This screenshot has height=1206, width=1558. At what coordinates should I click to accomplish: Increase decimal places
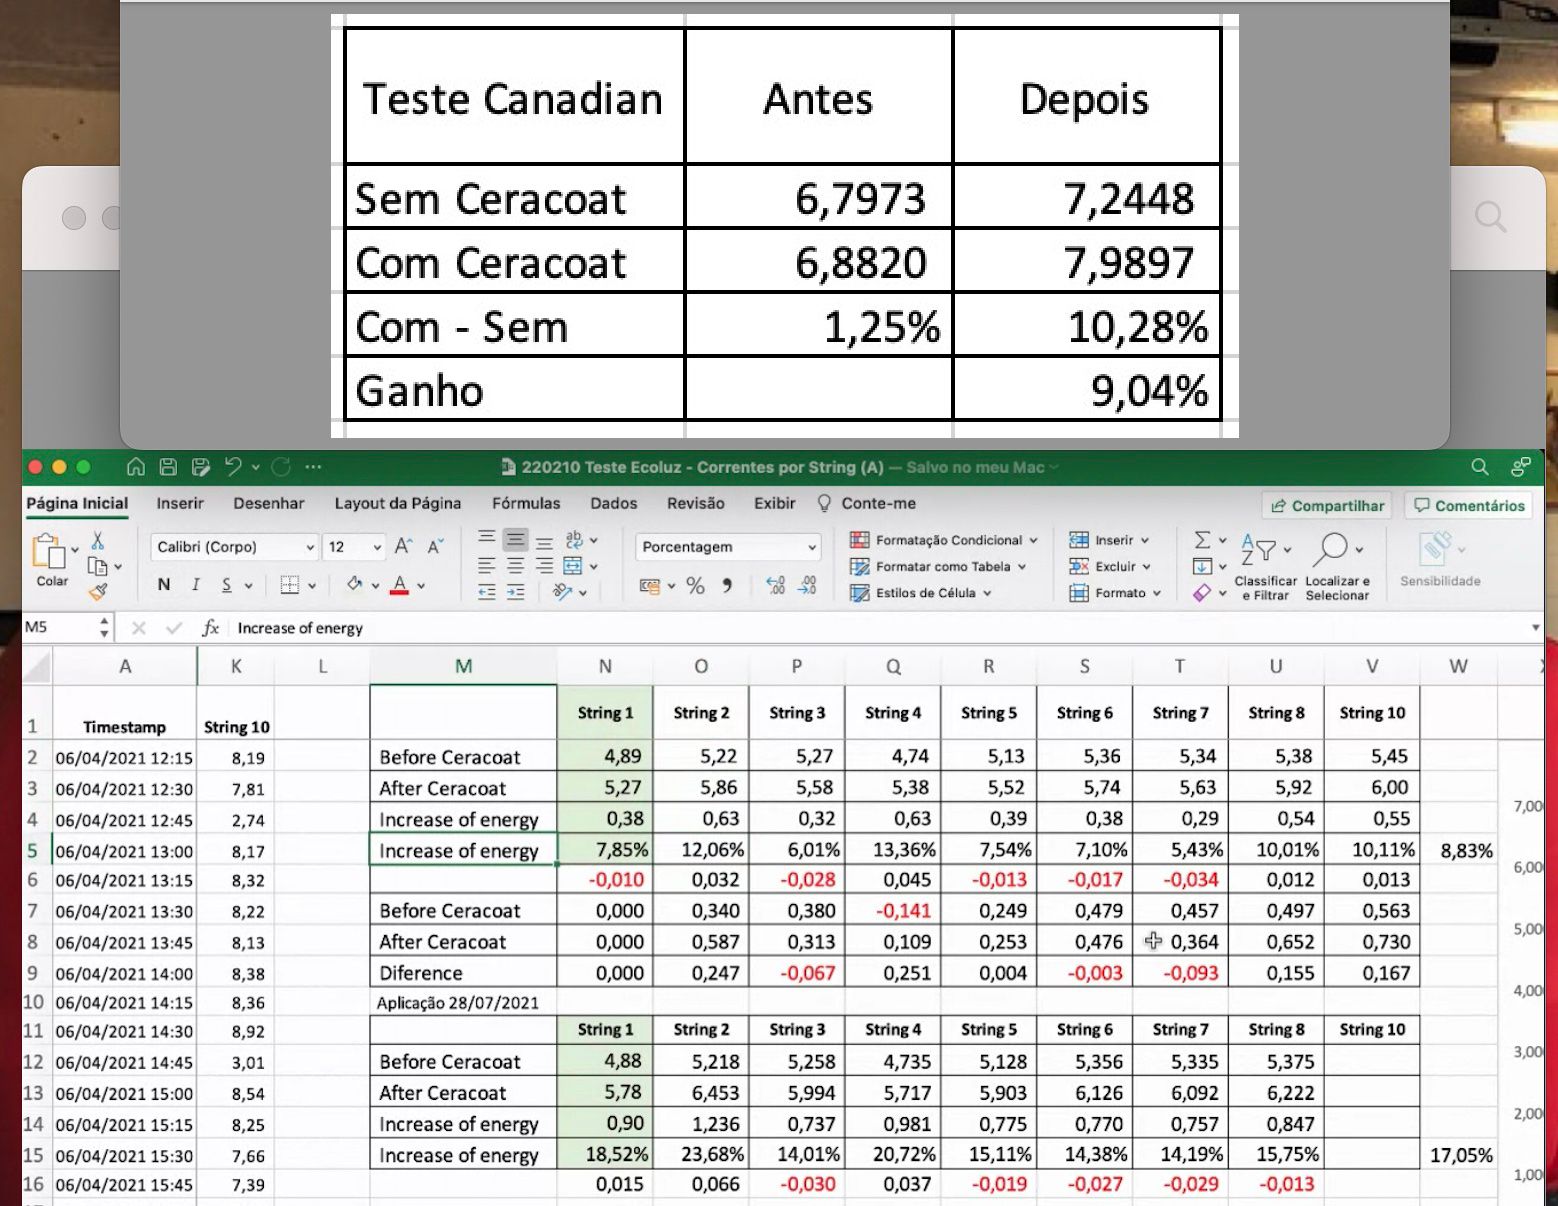pyautogui.click(x=775, y=586)
